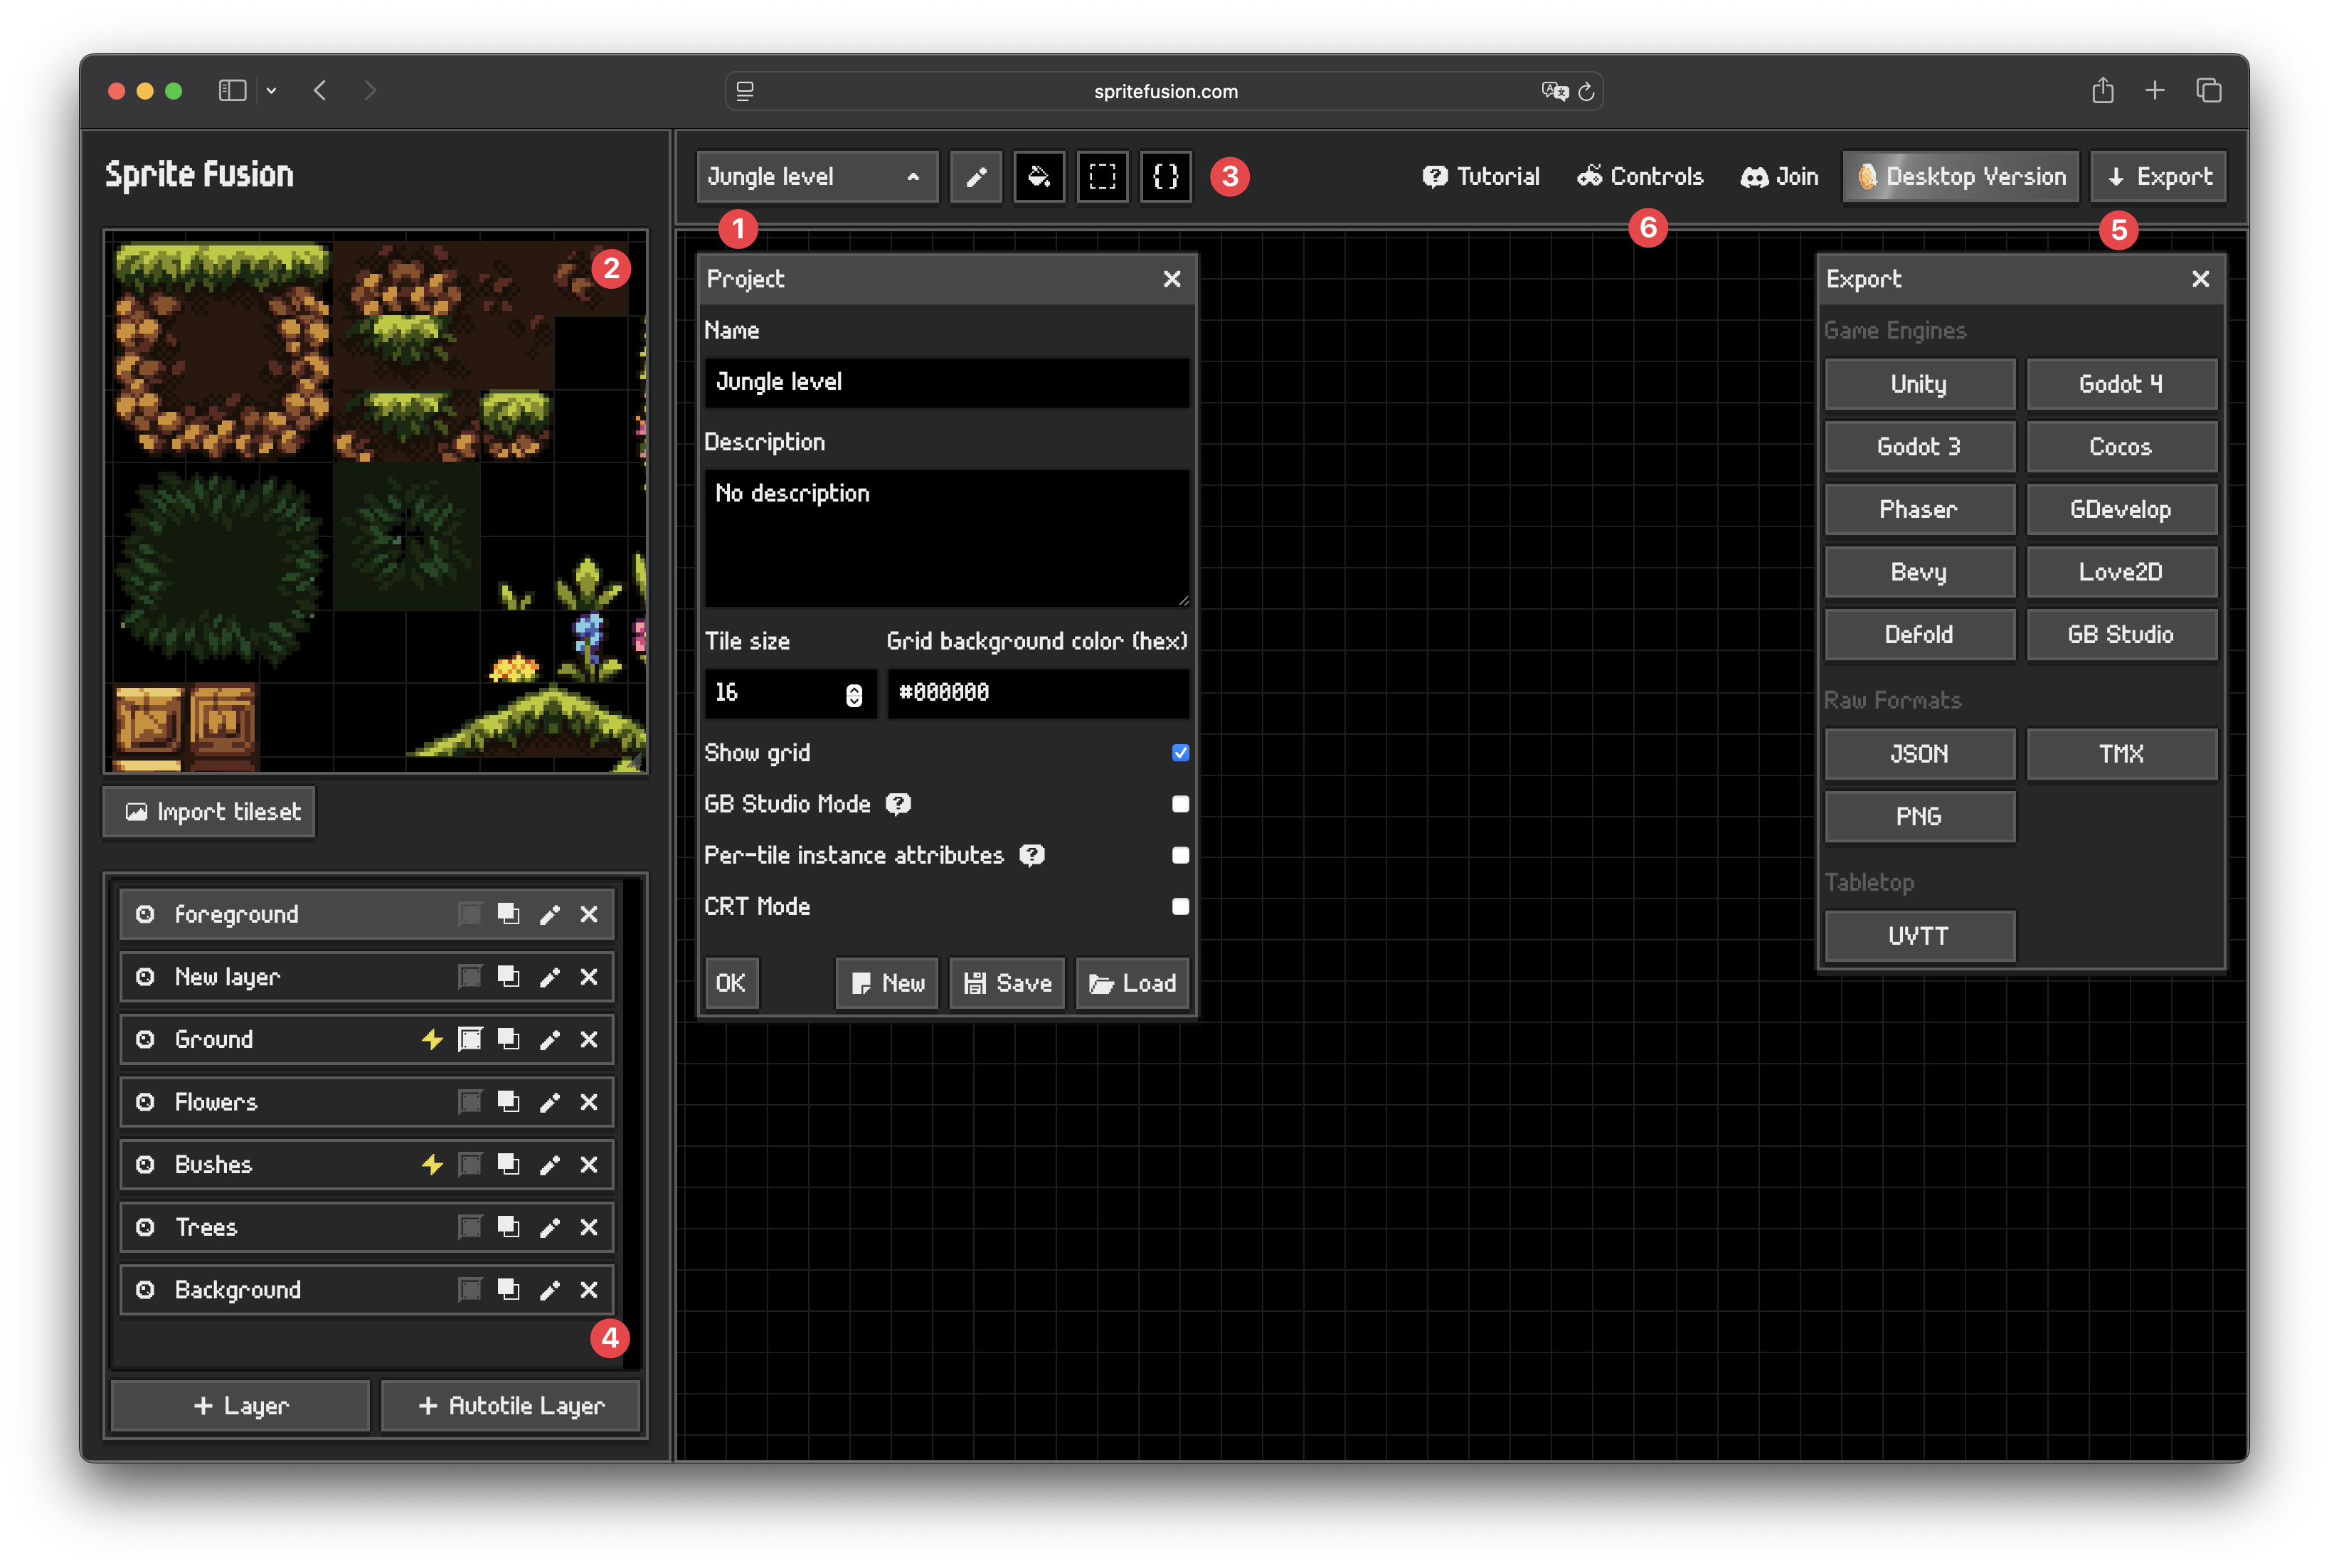The height and width of the screenshot is (1568, 2329).
Task: Click Load in the Project dialog
Action: coord(1132,983)
